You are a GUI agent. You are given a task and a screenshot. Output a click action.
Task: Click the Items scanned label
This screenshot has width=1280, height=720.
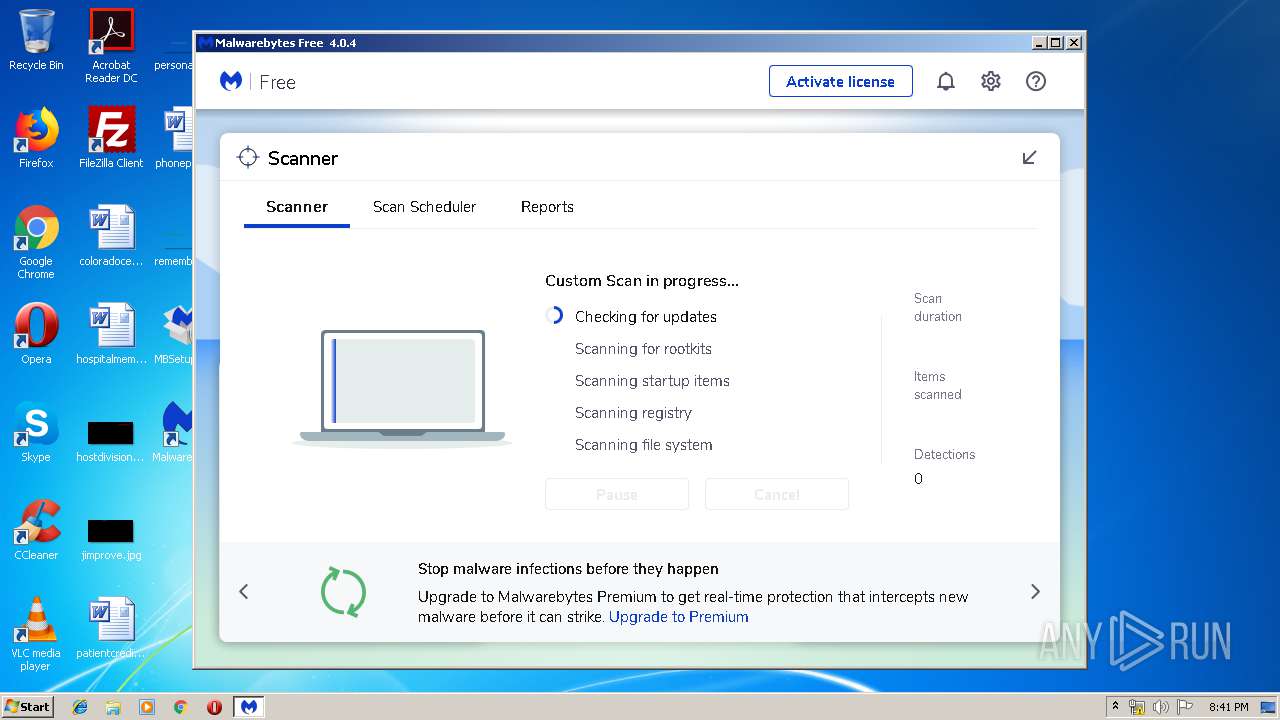tap(938, 386)
